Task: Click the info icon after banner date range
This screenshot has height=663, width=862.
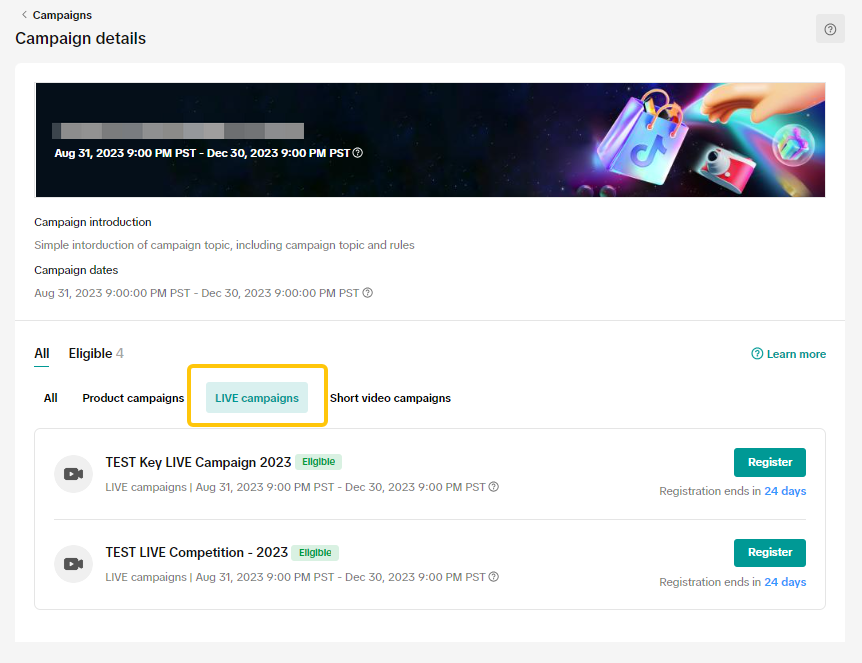Action: click(358, 153)
